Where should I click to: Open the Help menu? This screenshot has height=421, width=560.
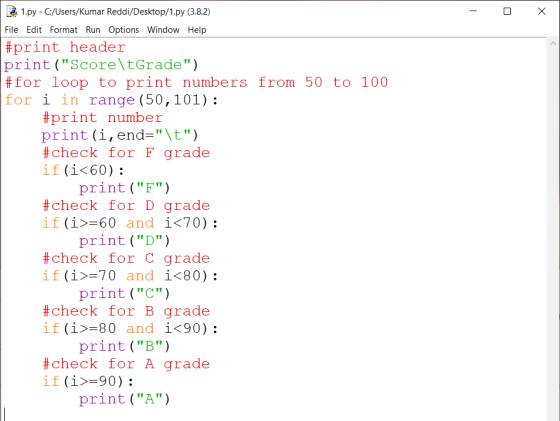pyautogui.click(x=197, y=30)
